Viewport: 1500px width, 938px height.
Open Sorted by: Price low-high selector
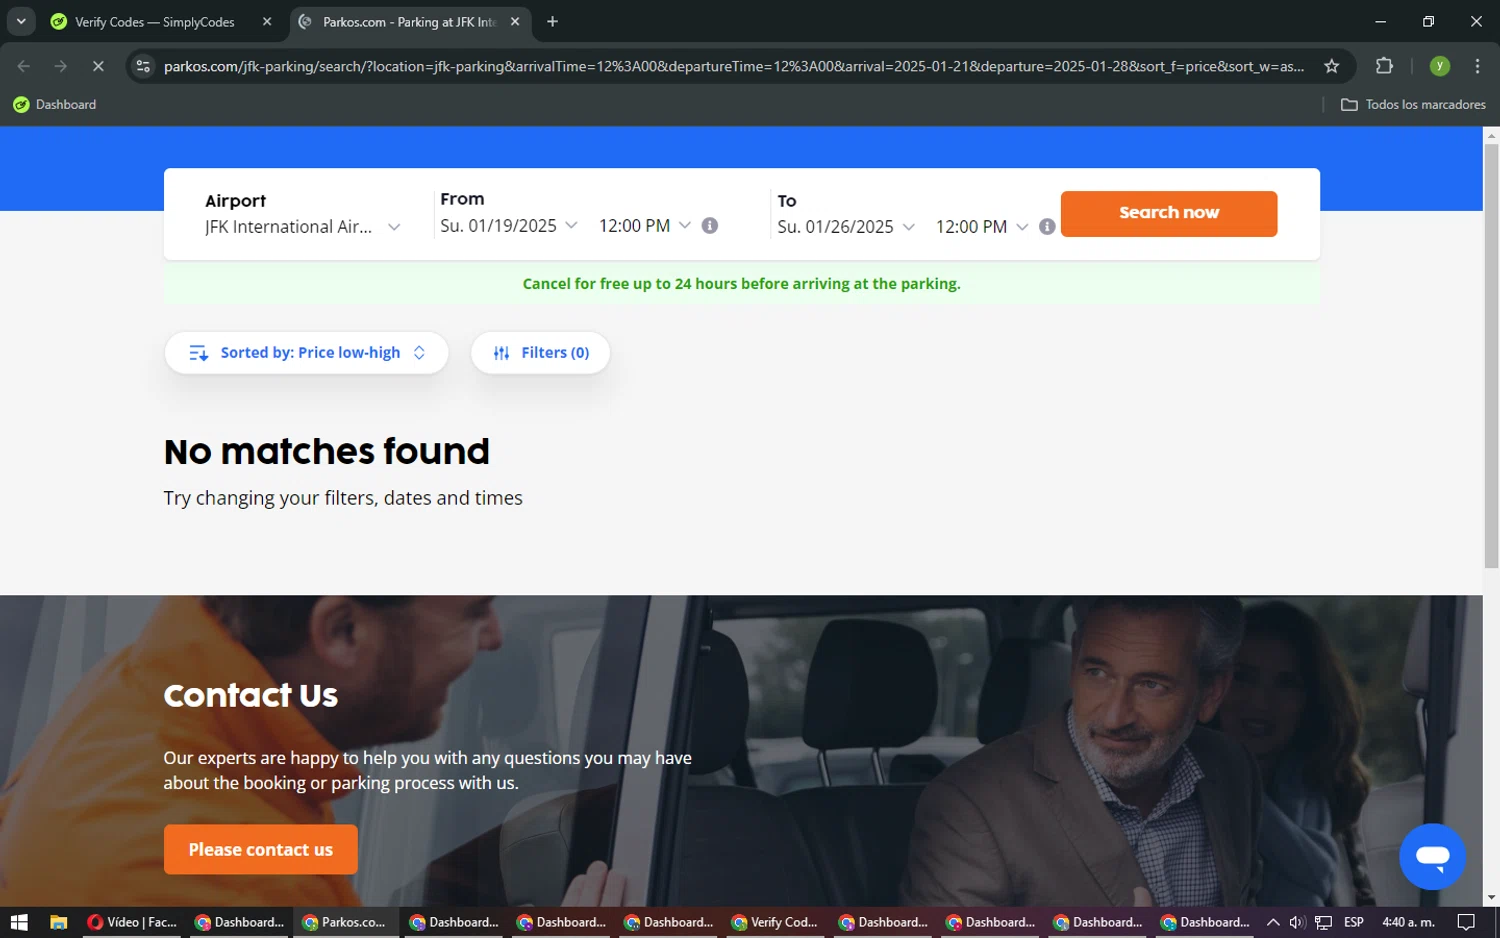(x=306, y=353)
